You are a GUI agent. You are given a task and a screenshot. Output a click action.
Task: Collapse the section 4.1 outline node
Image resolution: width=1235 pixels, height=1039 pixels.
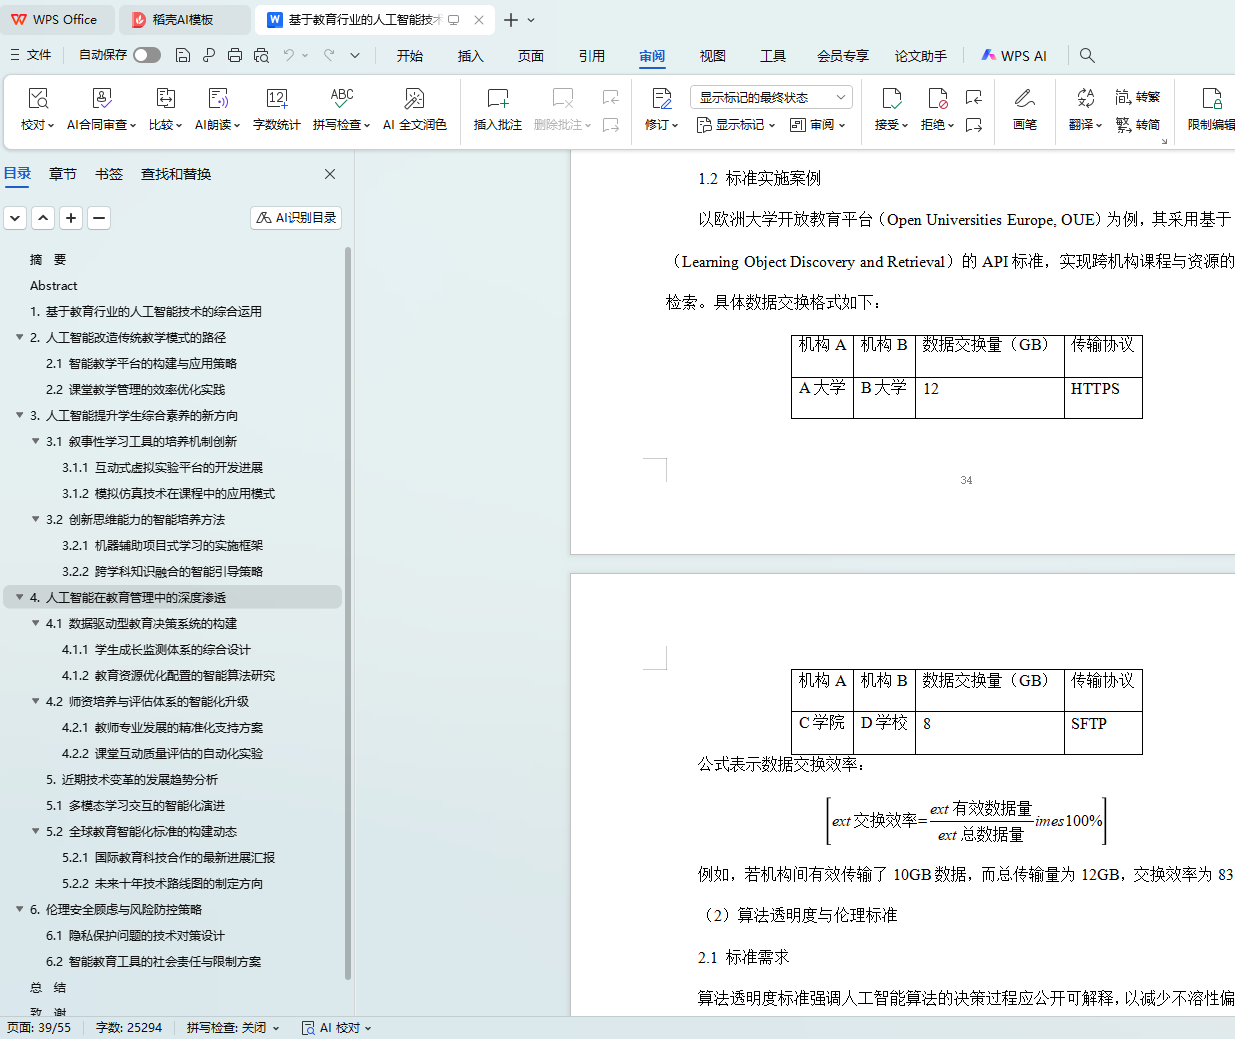pos(36,623)
